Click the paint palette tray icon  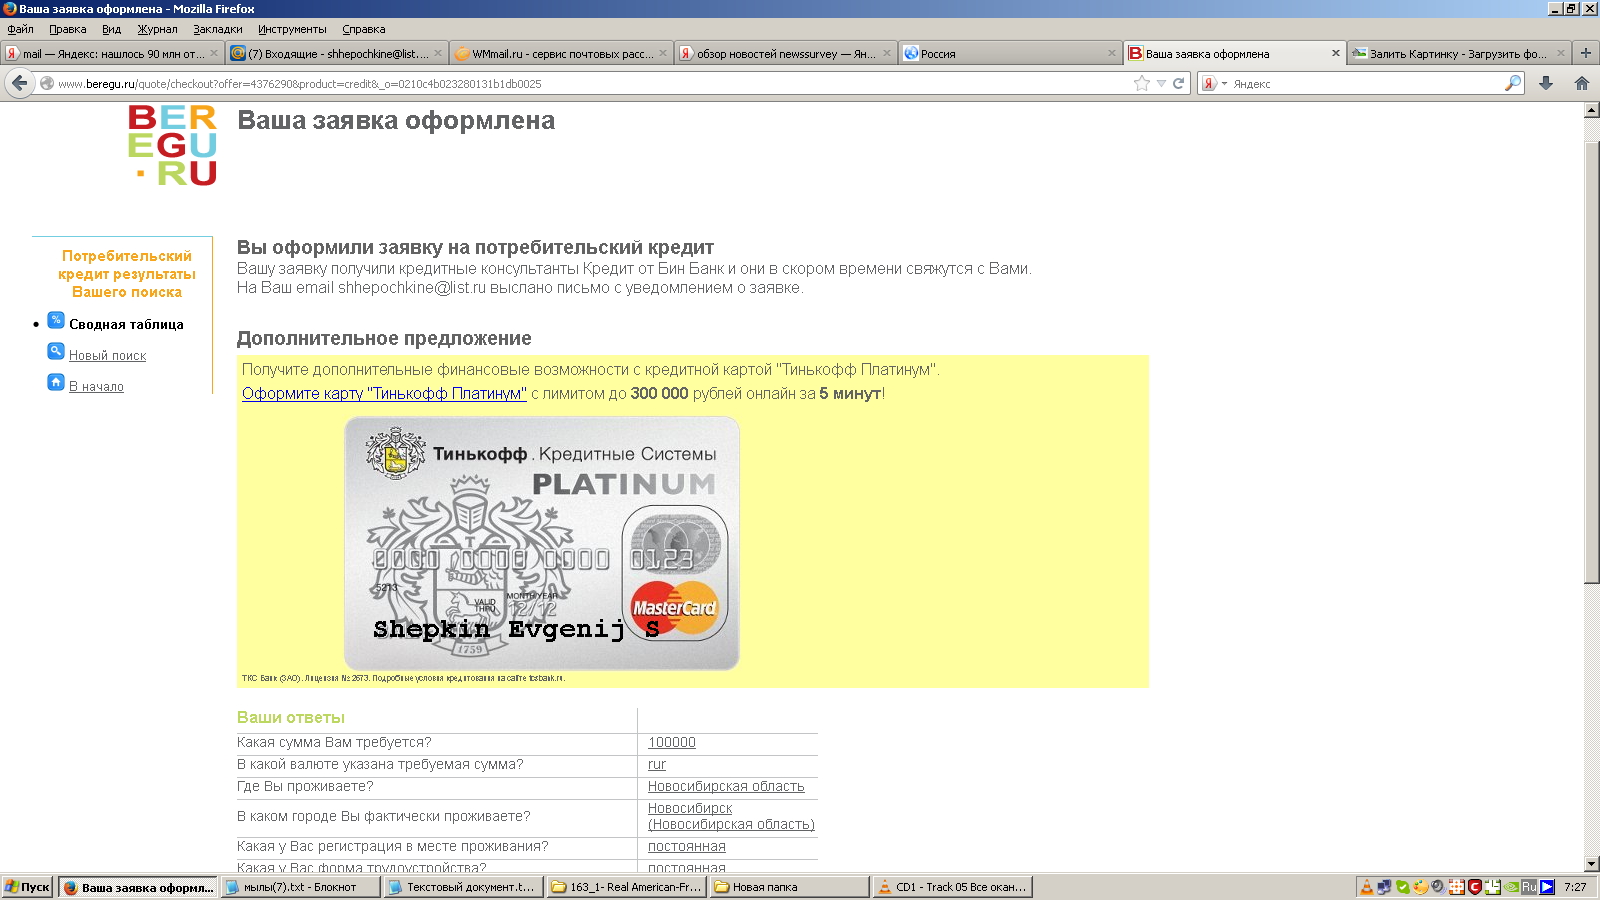[x=1420, y=887]
